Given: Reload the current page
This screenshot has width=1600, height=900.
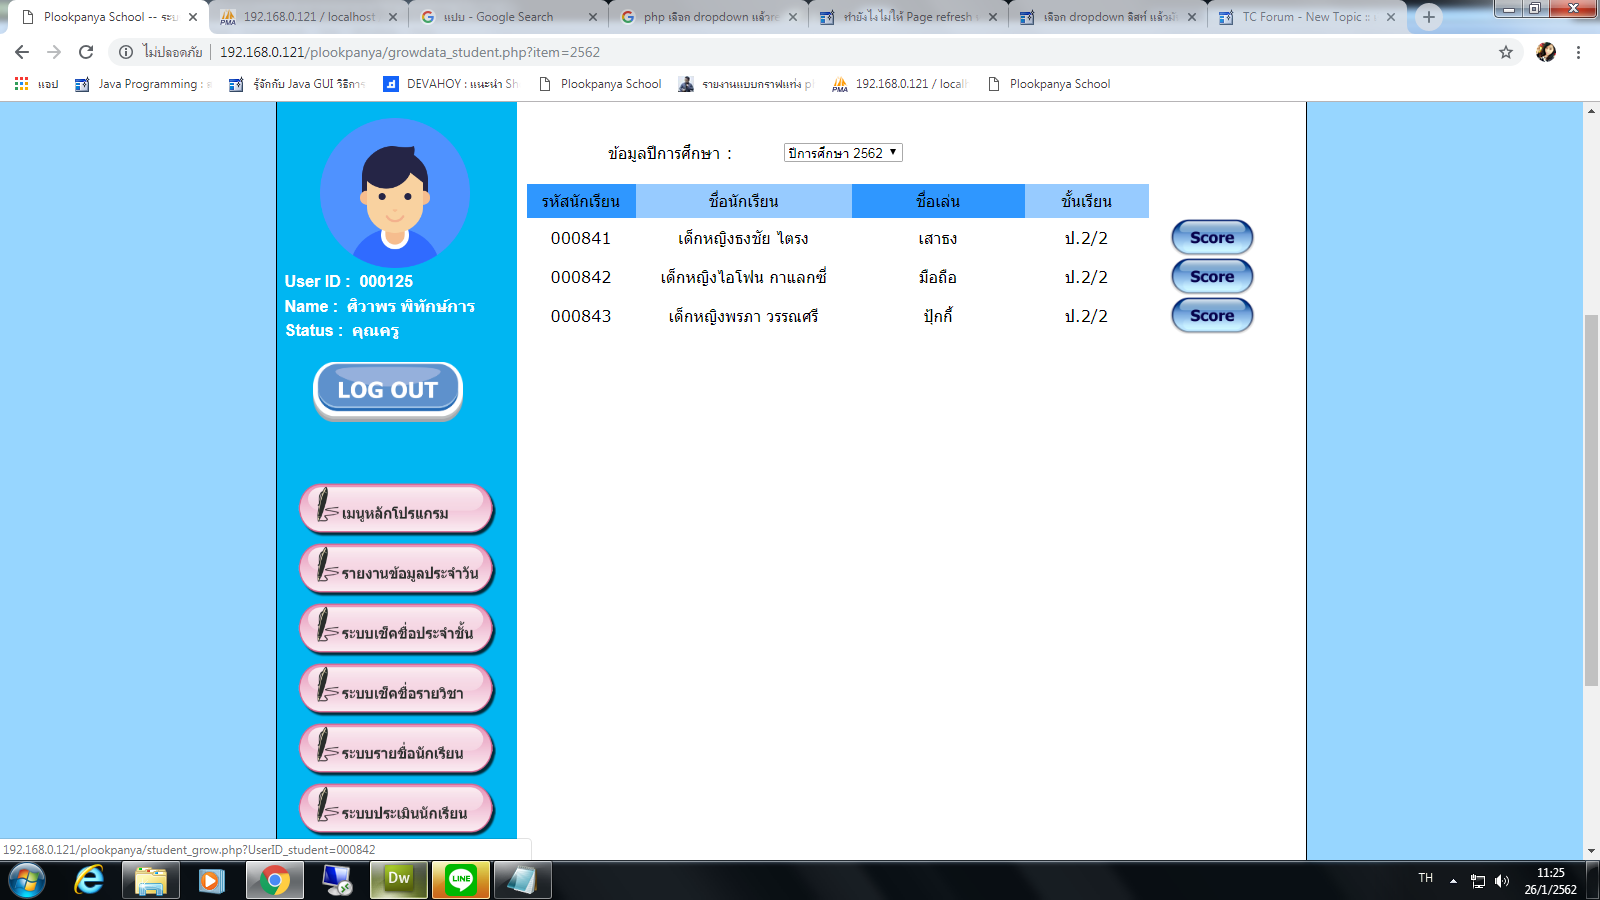Looking at the screenshot, I should pyautogui.click(x=86, y=52).
